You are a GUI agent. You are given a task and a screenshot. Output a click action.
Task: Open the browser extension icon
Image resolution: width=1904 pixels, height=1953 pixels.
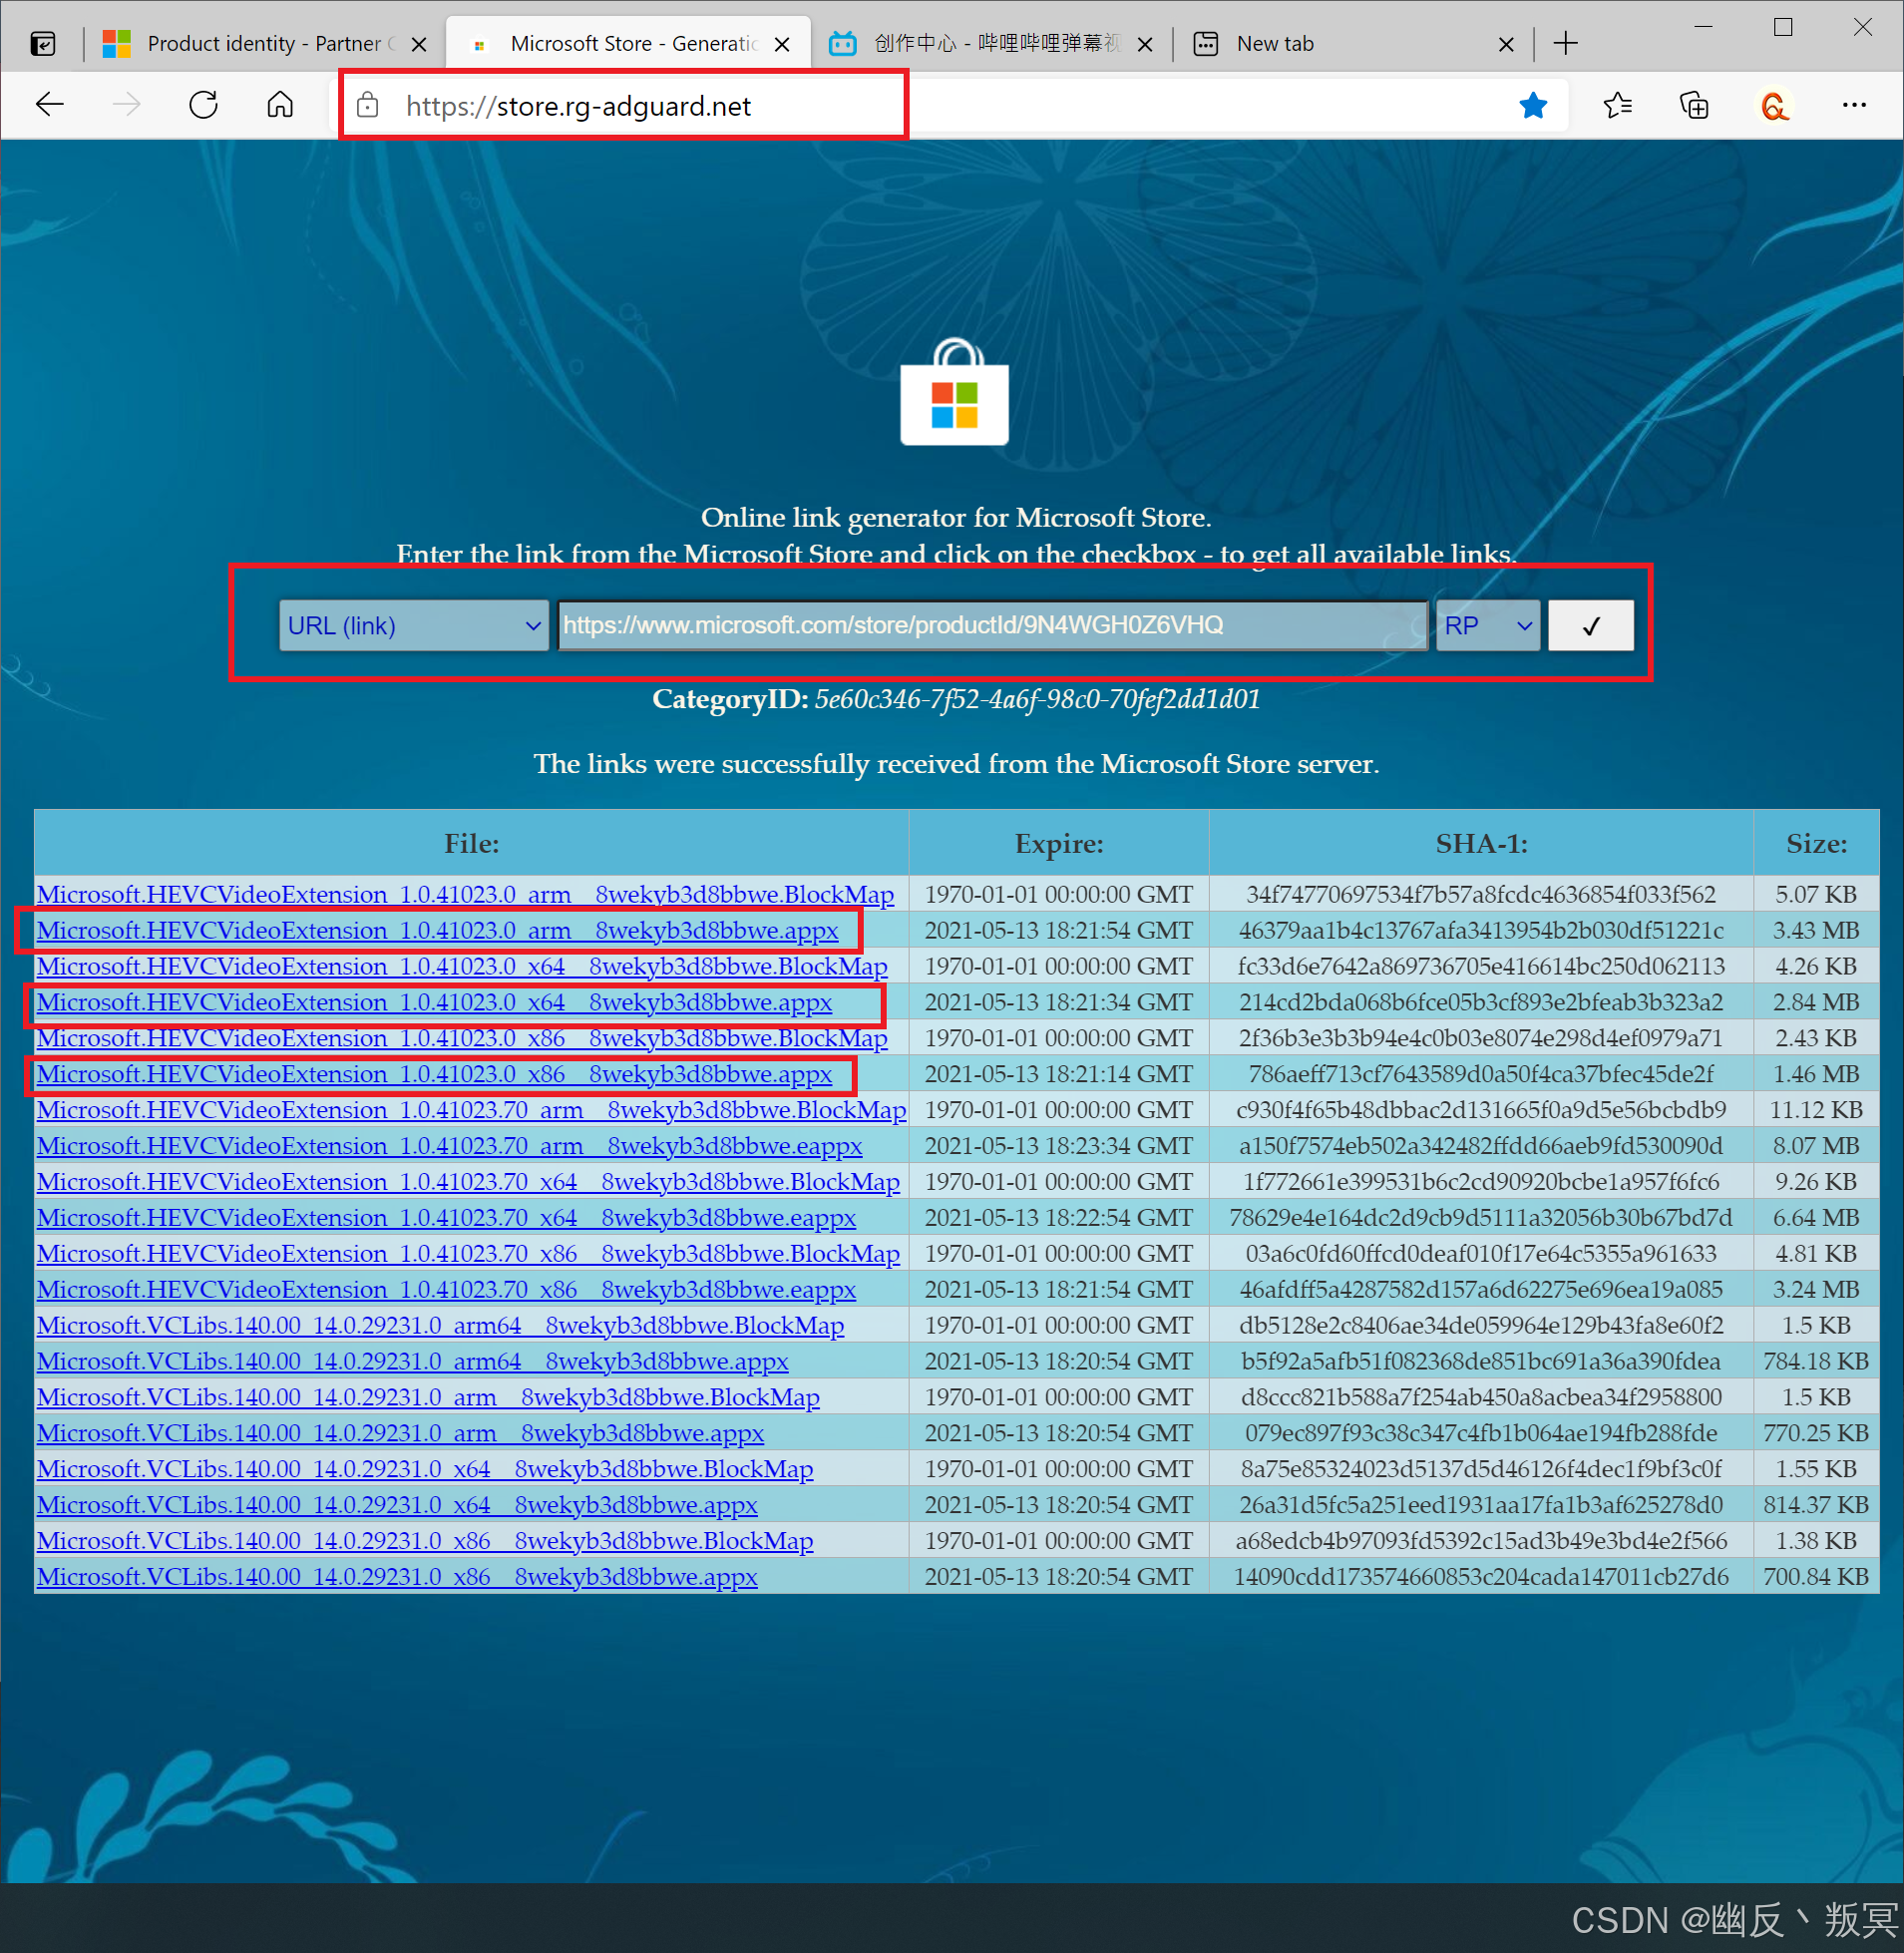[1774, 105]
